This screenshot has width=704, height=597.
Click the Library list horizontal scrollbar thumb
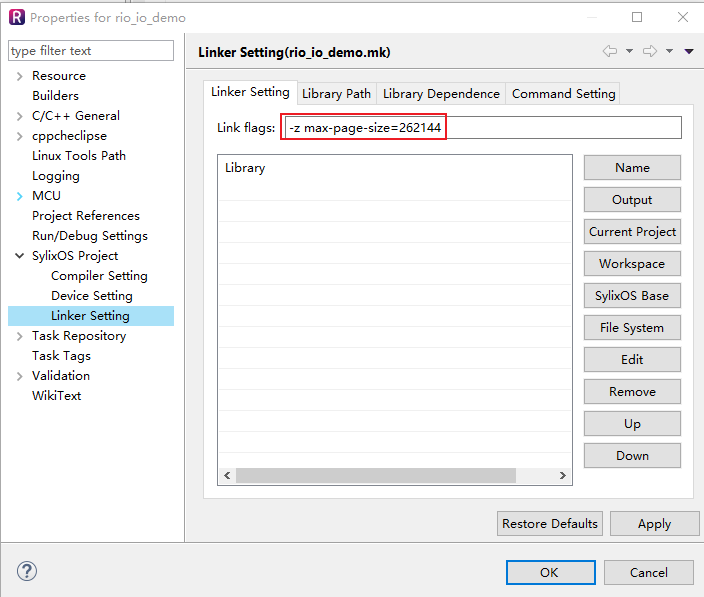click(x=376, y=475)
